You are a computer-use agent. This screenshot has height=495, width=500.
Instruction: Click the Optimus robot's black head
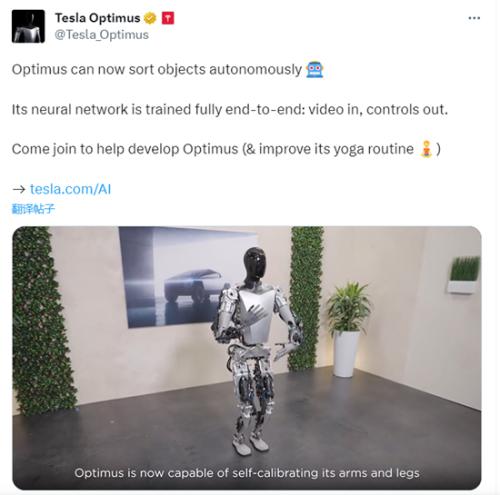[255, 264]
